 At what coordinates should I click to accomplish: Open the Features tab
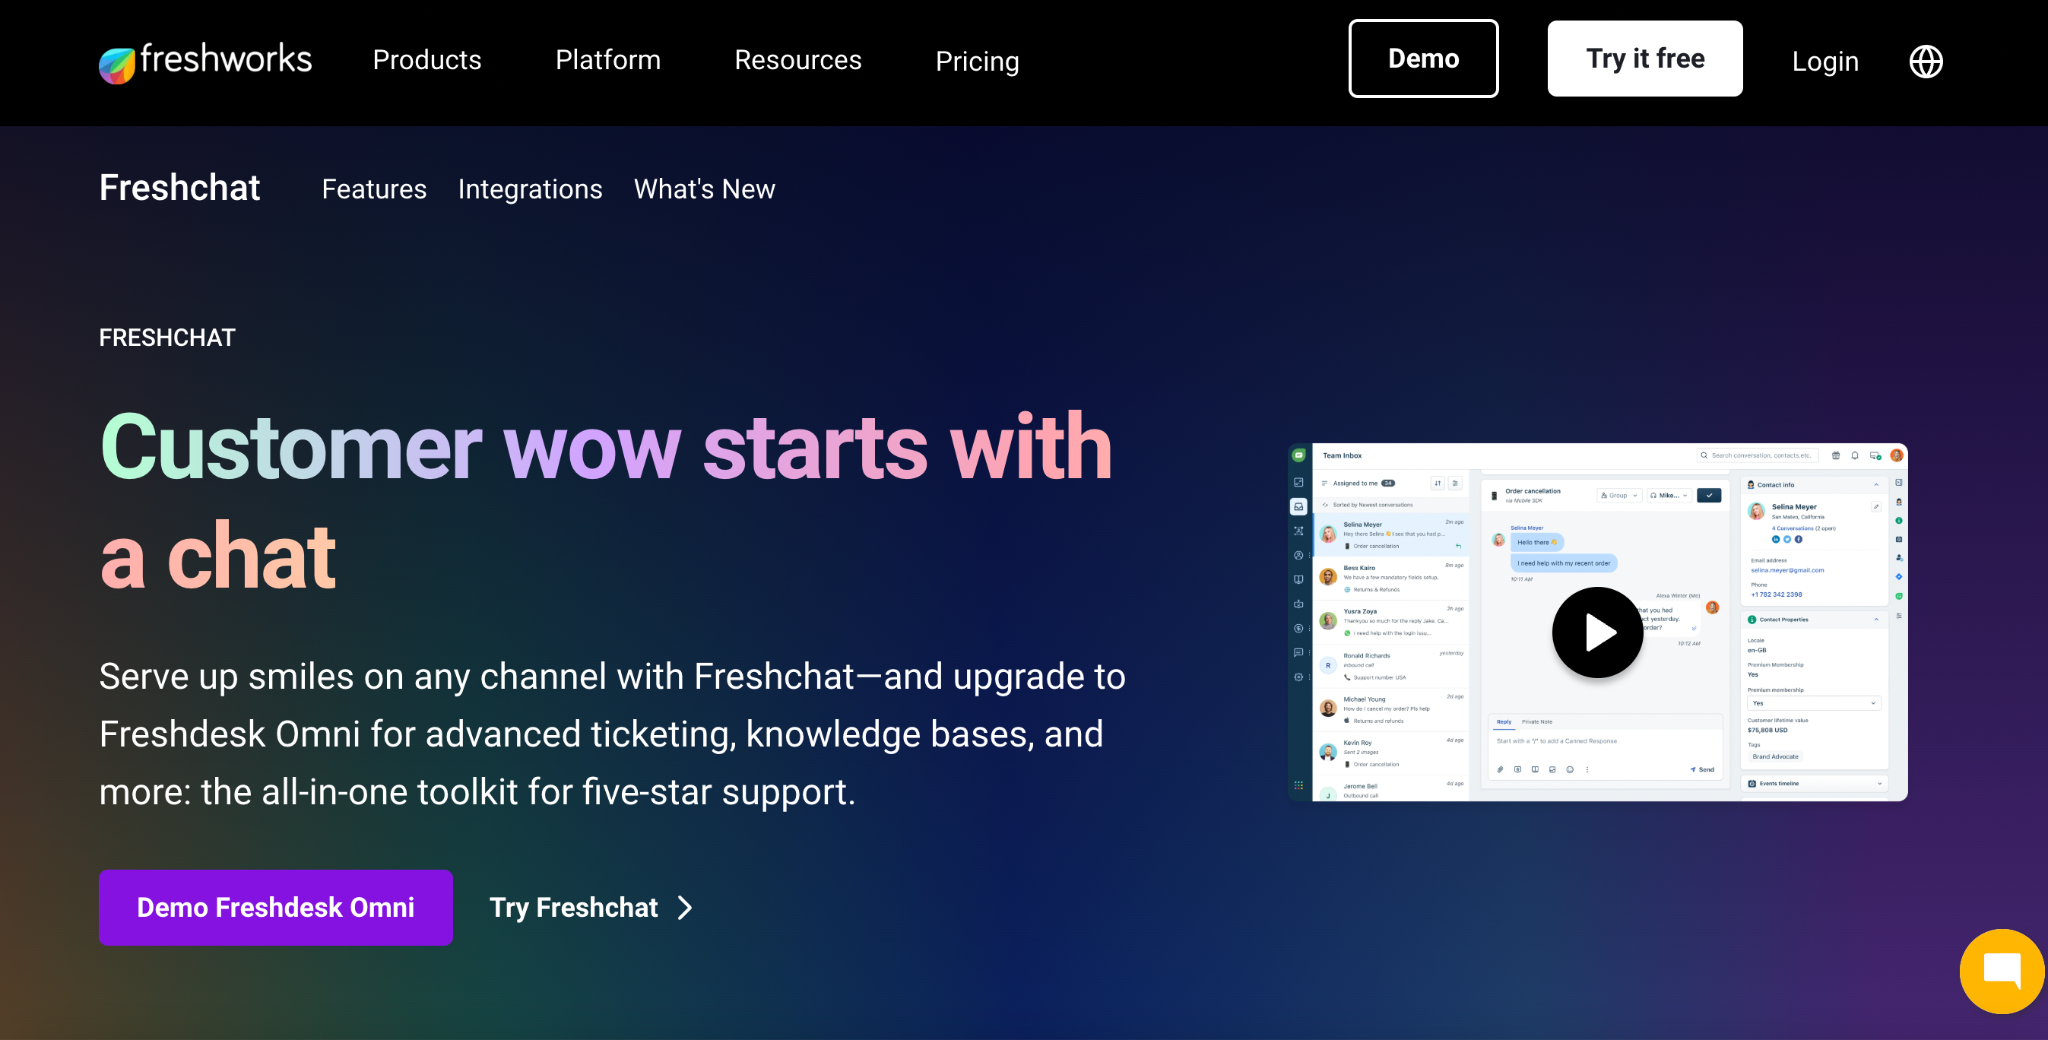[x=374, y=189]
